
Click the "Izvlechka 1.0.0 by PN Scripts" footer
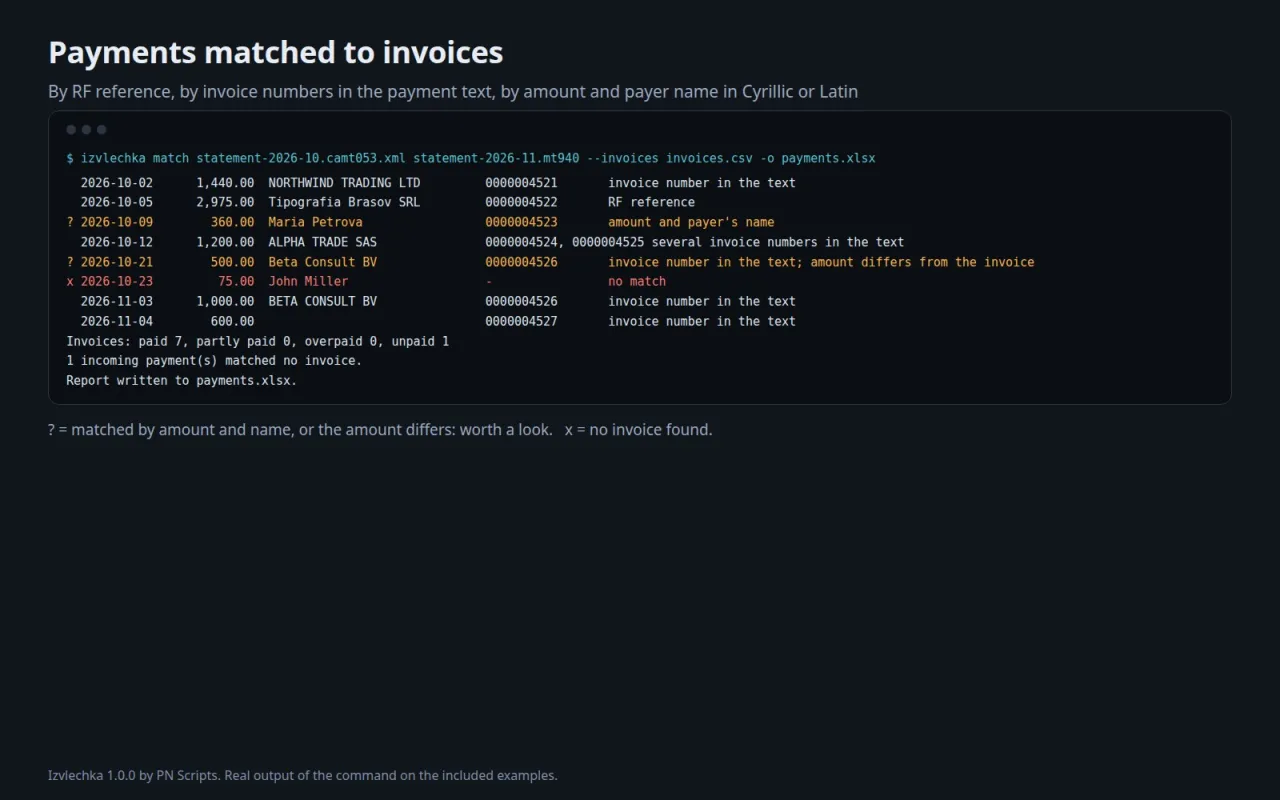[302, 775]
